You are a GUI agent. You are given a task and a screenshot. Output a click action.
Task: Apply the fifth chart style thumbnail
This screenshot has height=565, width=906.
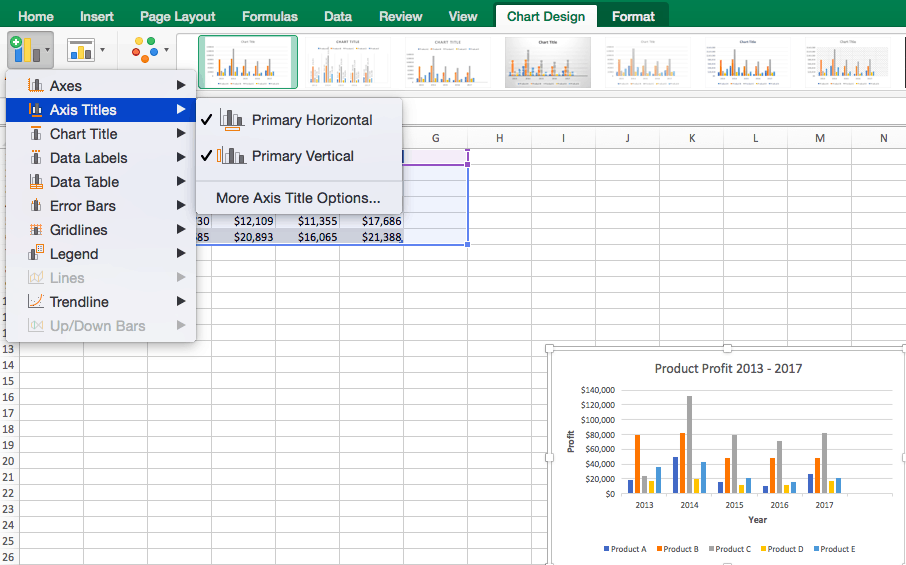[648, 62]
